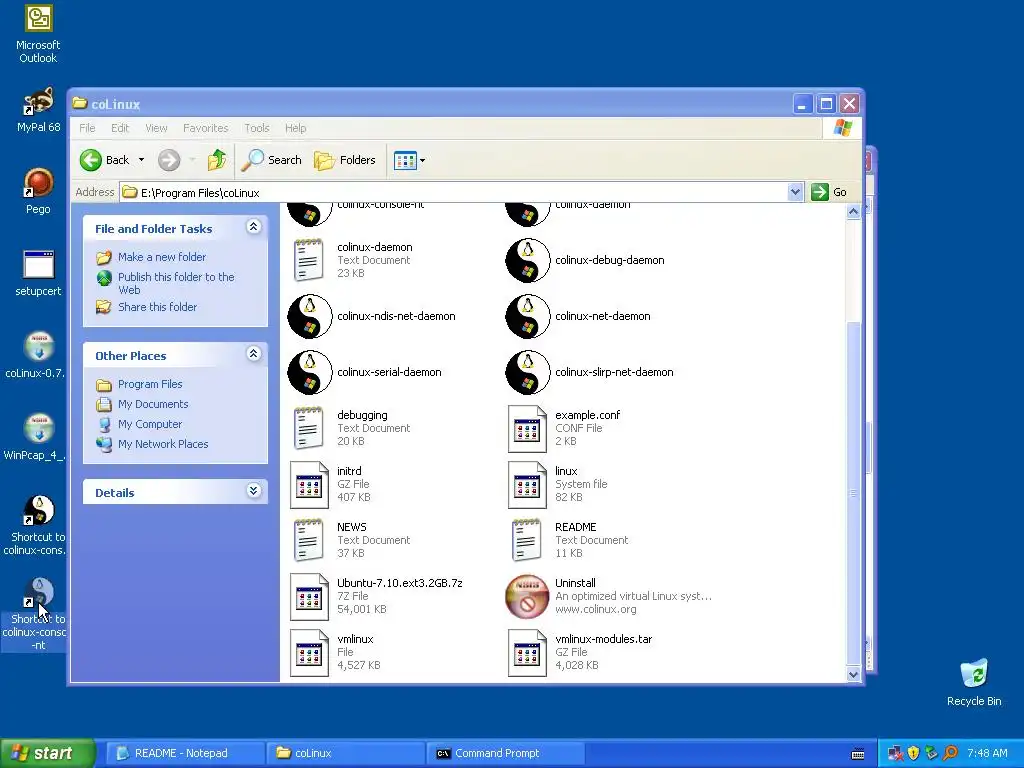The image size is (1024, 768).
Task: Select the colinux-net-daemon icon
Action: click(527, 316)
